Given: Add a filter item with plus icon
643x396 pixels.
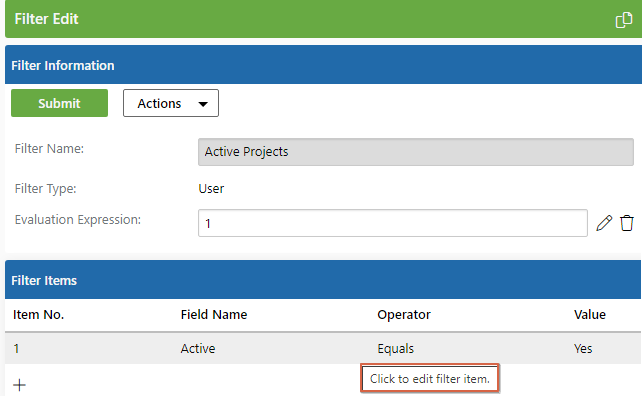Looking at the screenshot, I should coord(19,385).
